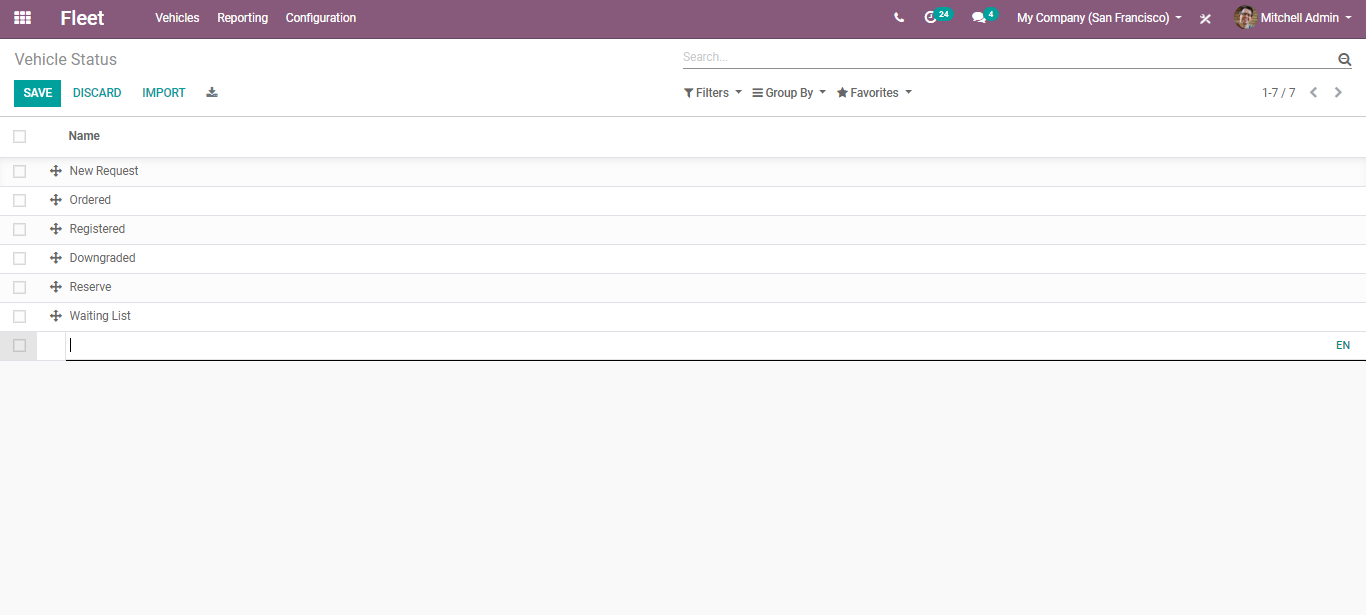Image resolution: width=1366 pixels, height=615 pixels.
Task: Click drag handle for Reserve row
Action: click(56, 287)
